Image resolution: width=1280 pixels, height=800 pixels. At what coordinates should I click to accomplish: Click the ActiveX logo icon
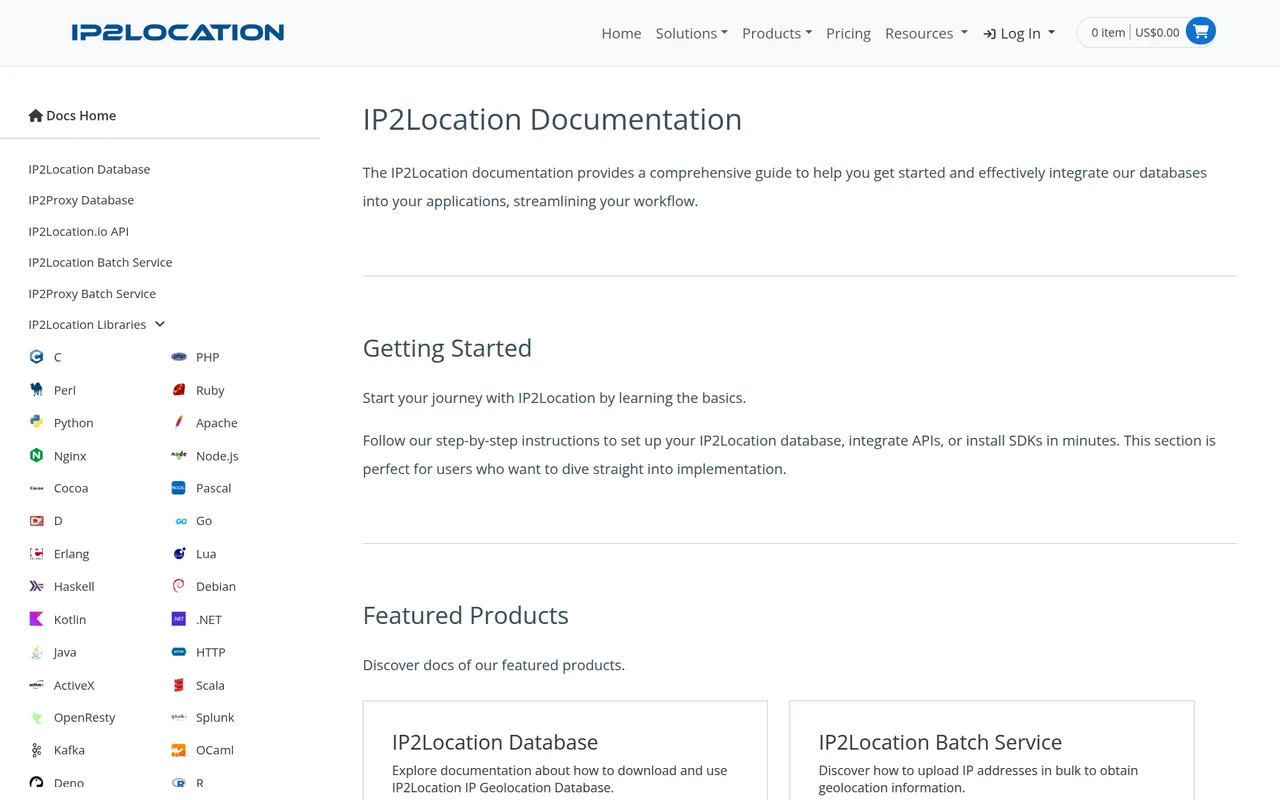pyautogui.click(x=36, y=685)
